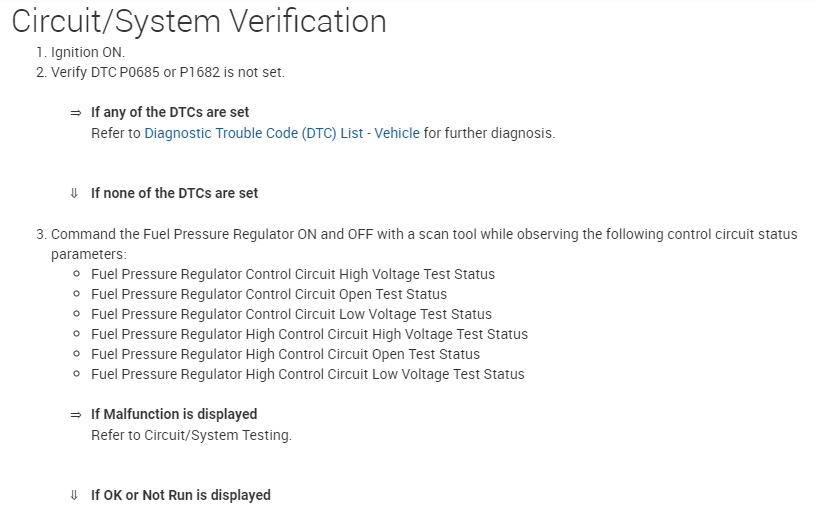Click right arrow beside "If any of the DTCs are set"
The height and width of the screenshot is (520, 816).
75,113
